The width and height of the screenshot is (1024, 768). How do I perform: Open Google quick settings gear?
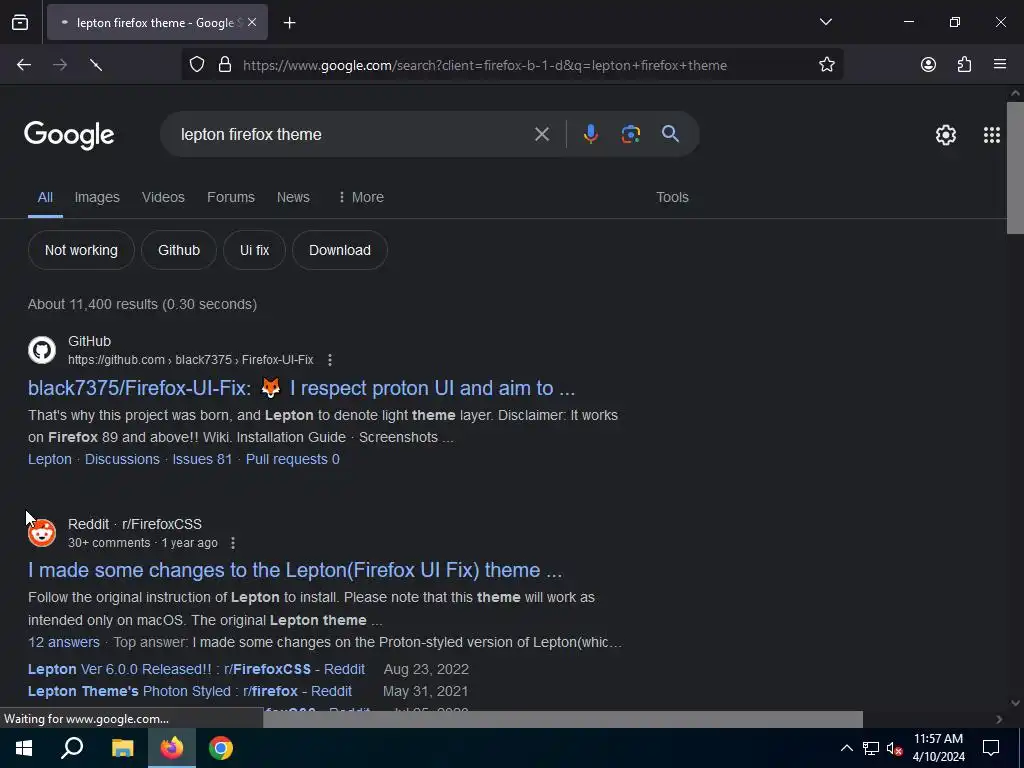[x=946, y=135]
